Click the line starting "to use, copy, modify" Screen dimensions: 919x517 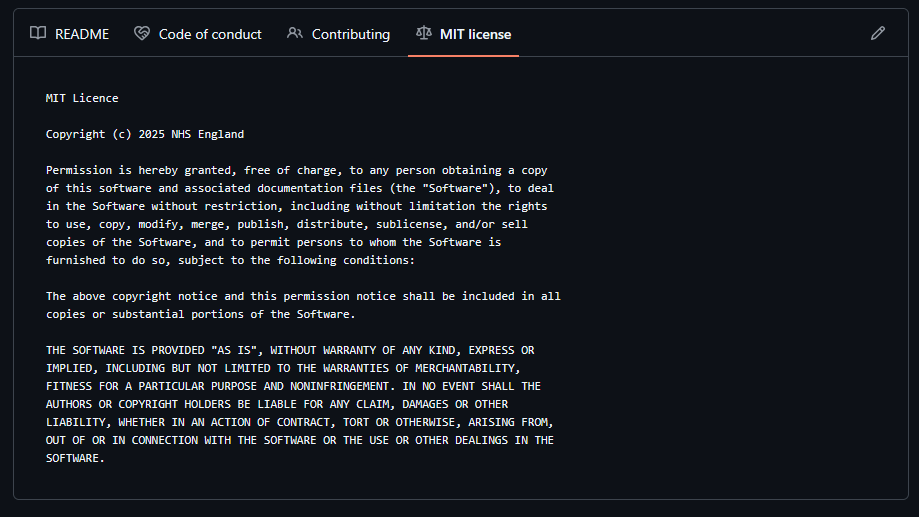(286, 224)
